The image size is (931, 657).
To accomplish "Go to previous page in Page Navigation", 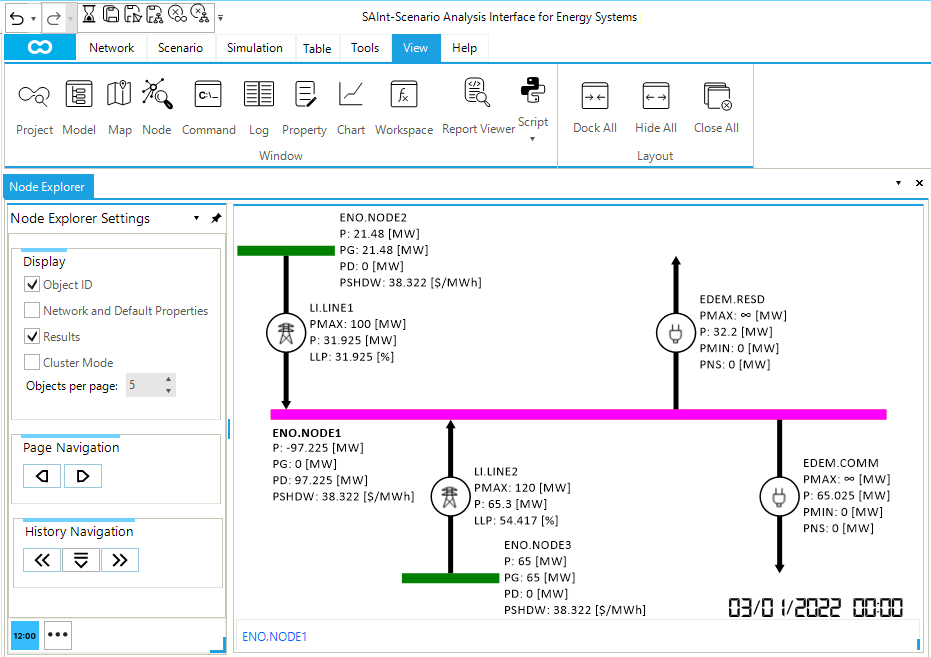I will point(42,476).
